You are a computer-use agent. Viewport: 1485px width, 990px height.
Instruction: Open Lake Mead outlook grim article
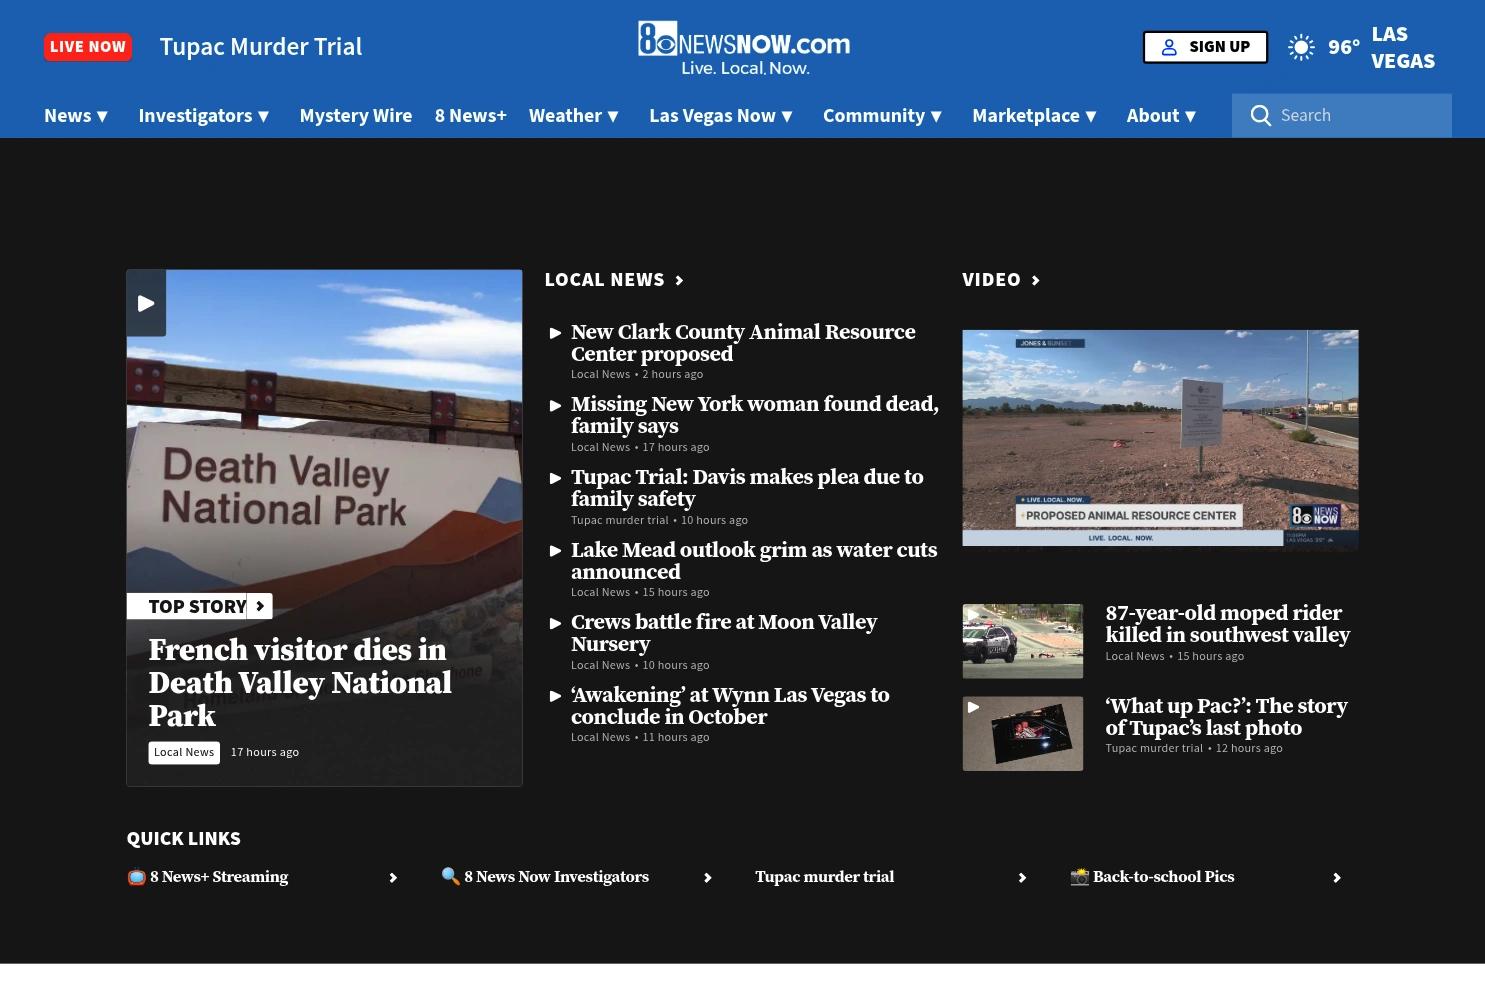pyautogui.click(x=754, y=561)
